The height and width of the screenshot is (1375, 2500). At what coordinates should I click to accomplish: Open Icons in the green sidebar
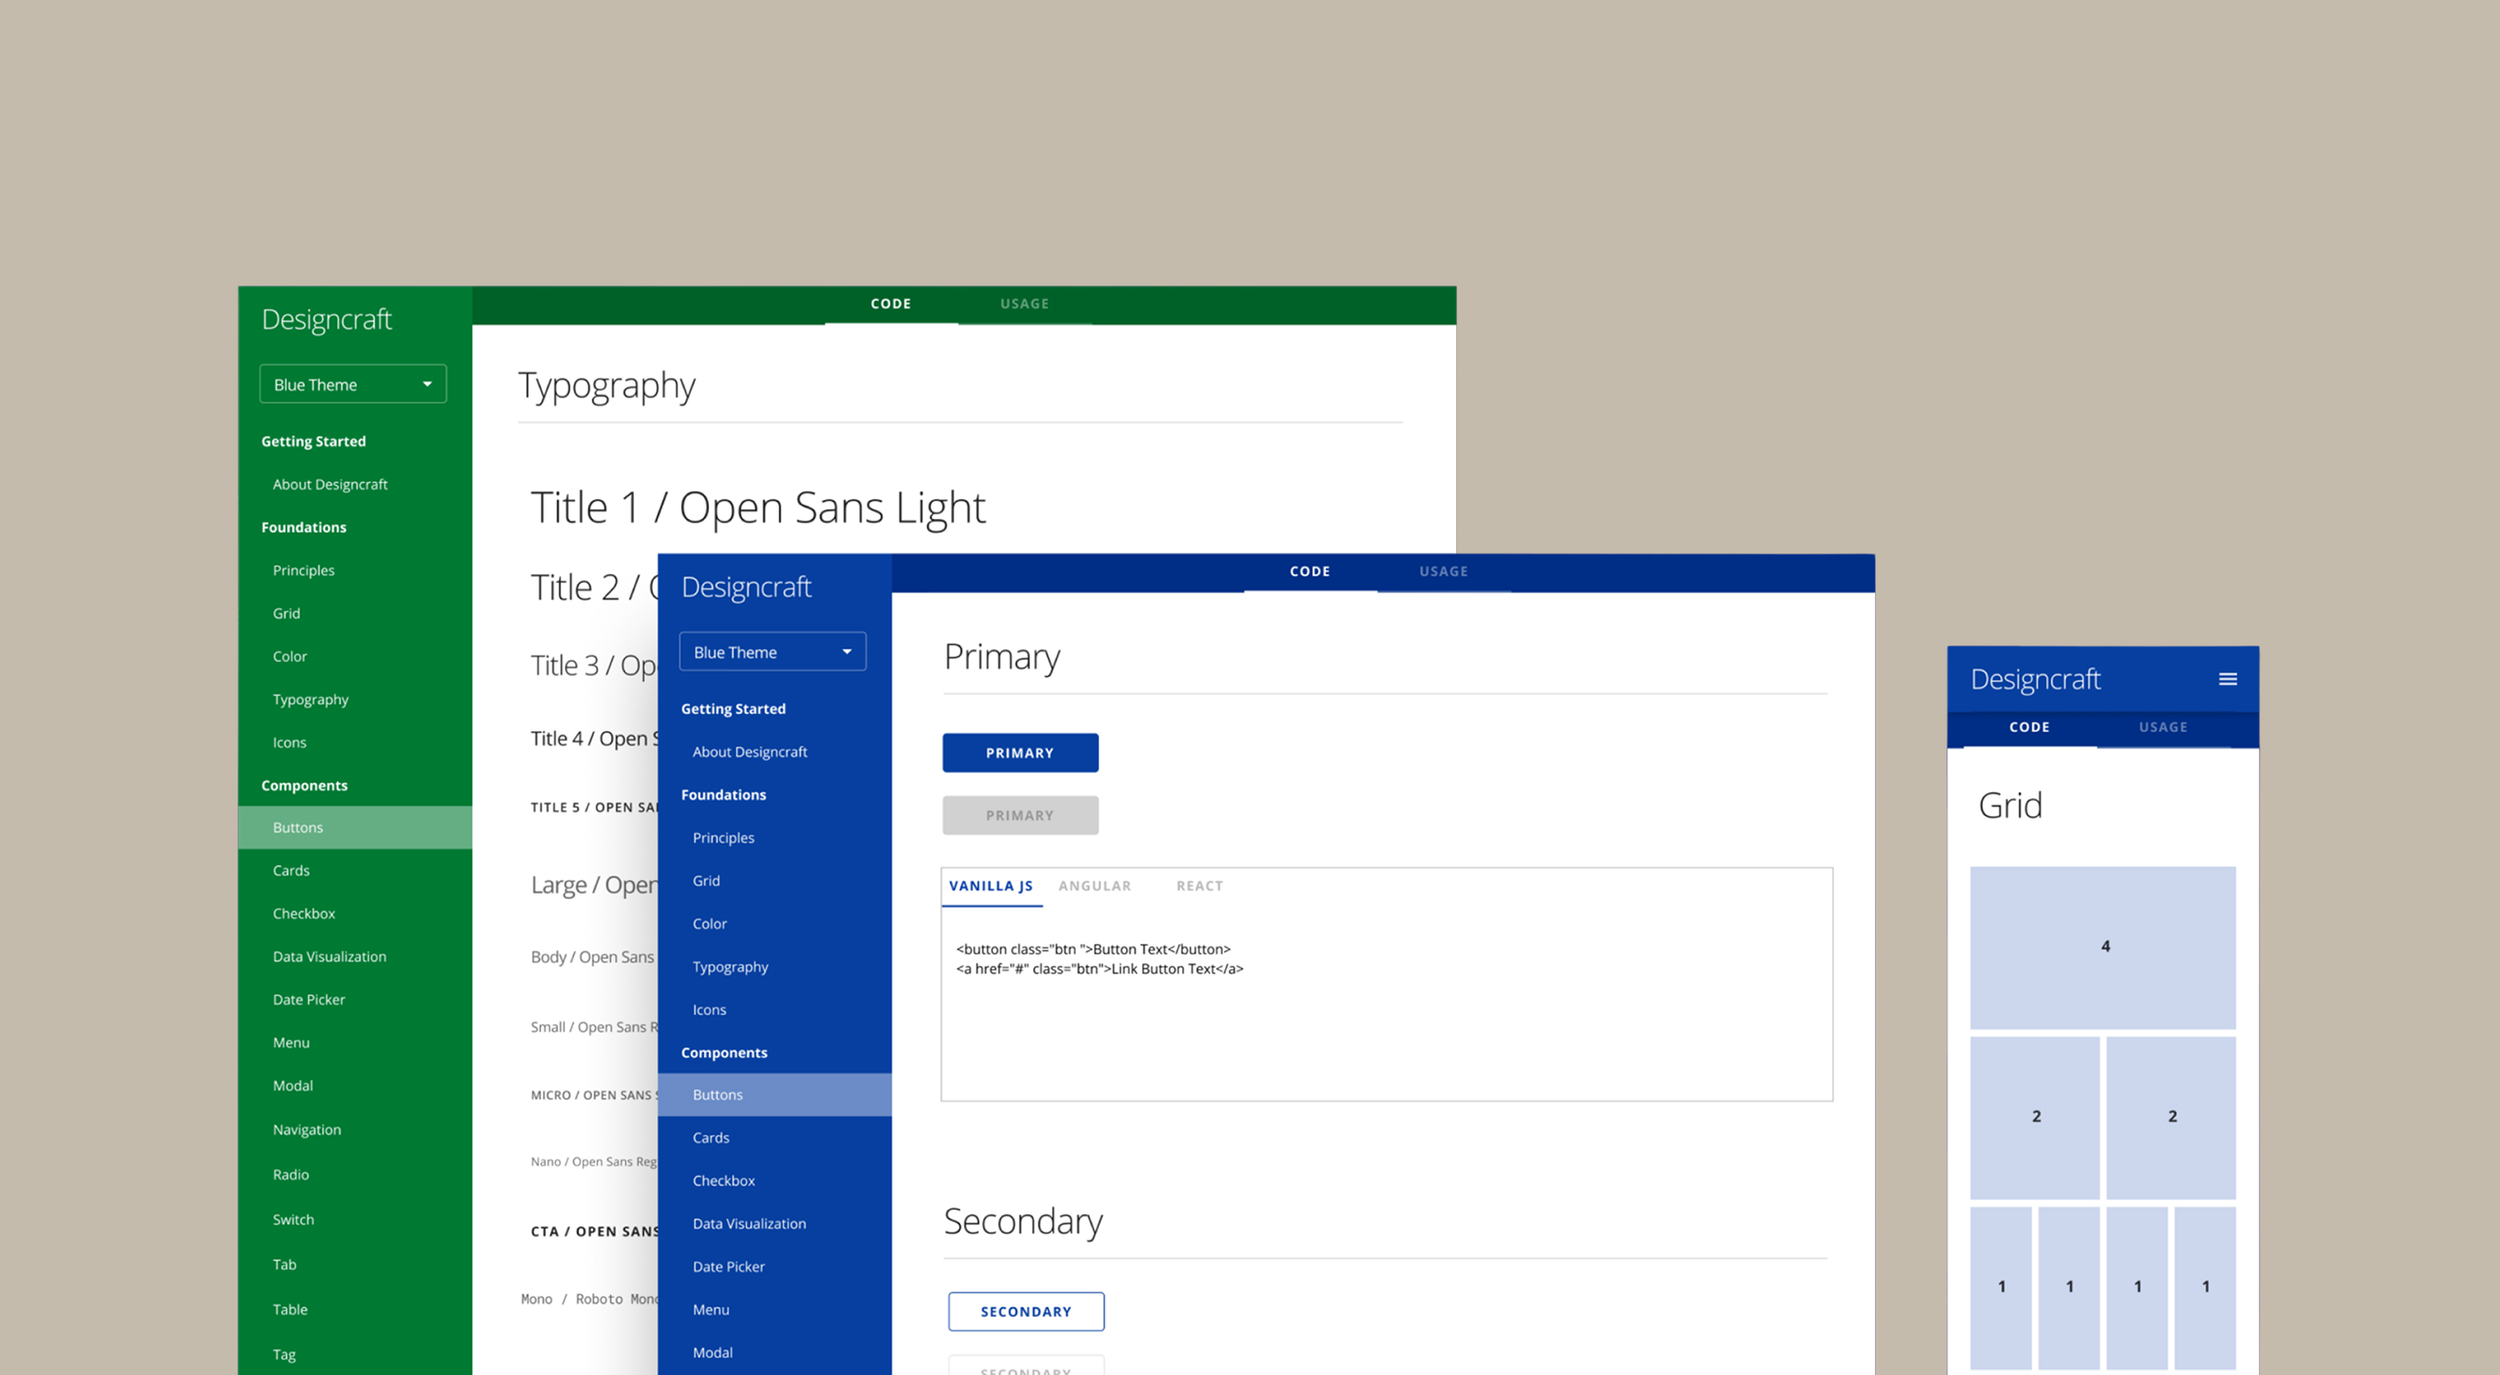click(290, 743)
